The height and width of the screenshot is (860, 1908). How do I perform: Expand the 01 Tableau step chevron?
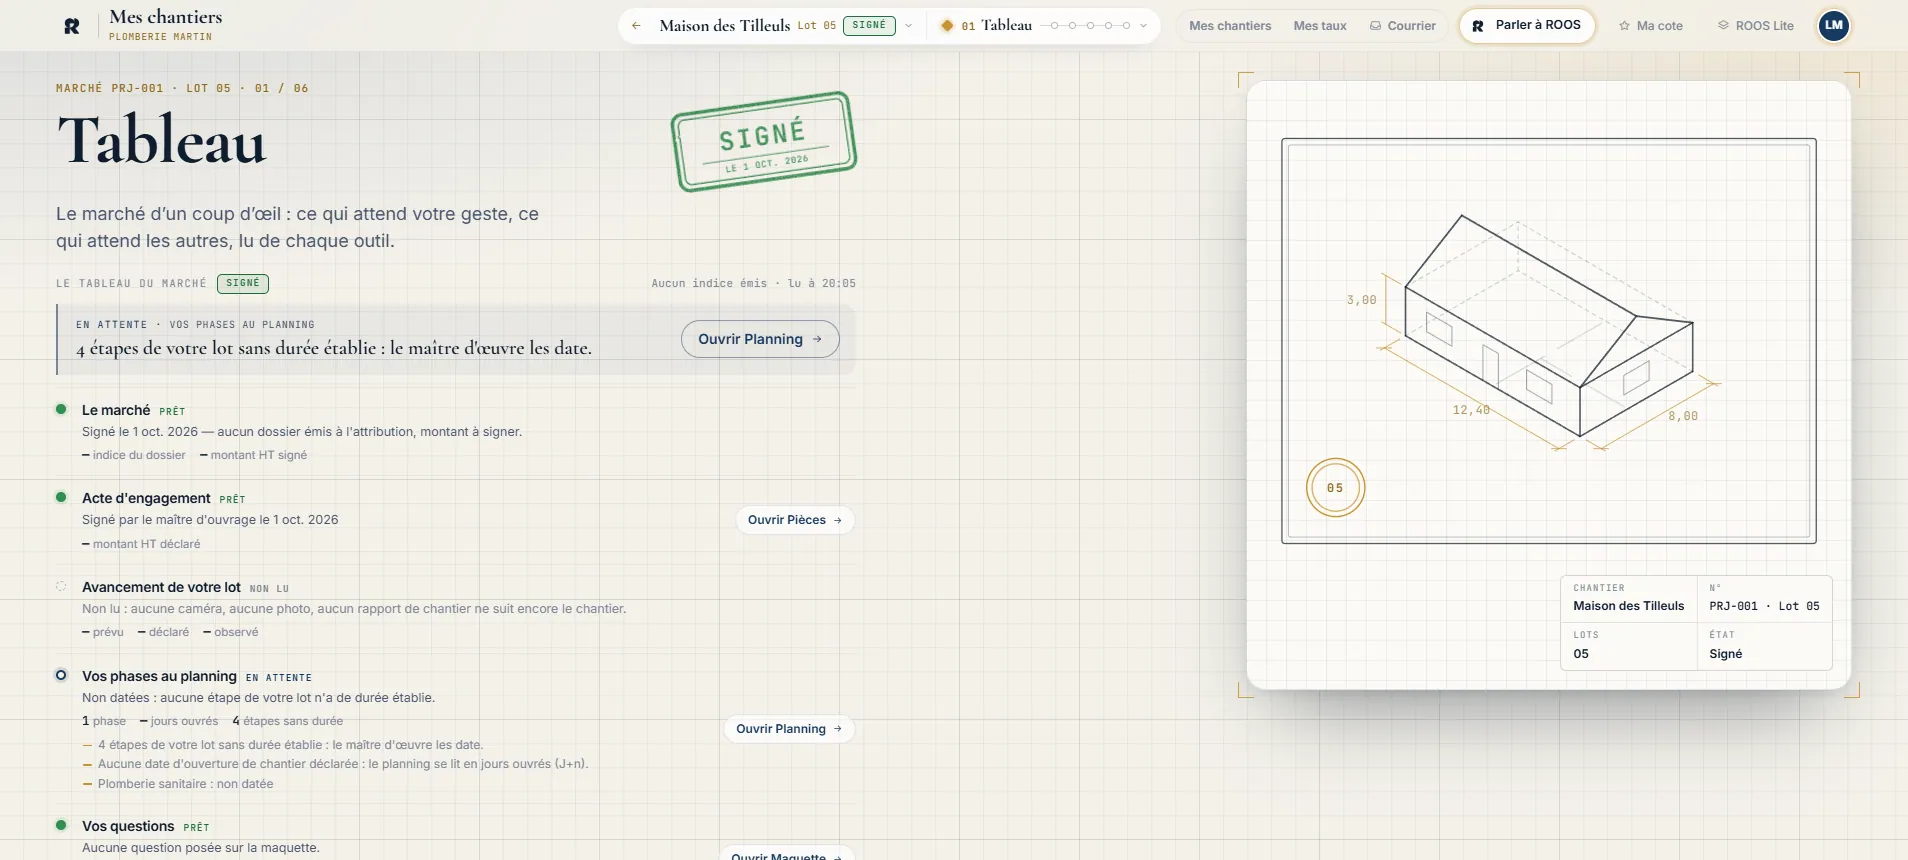tap(1143, 26)
